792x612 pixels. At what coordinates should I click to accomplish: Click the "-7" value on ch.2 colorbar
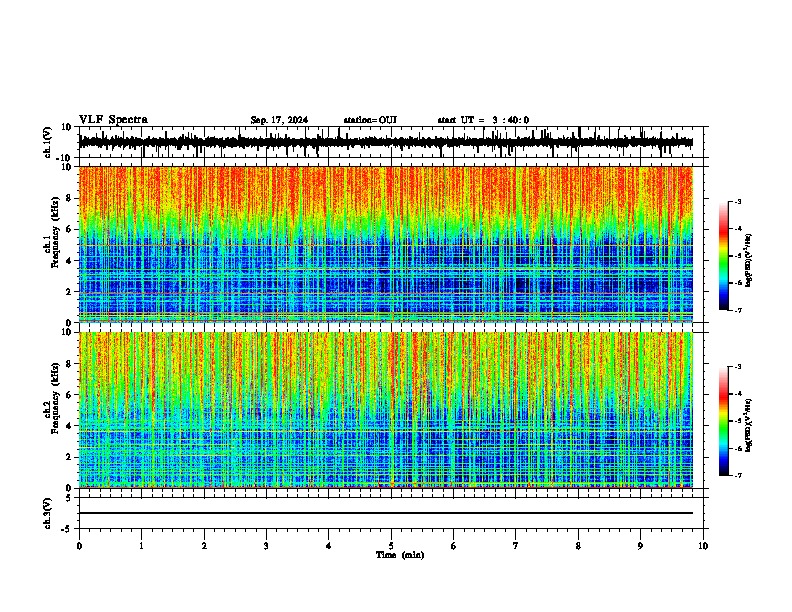pyautogui.click(x=737, y=475)
